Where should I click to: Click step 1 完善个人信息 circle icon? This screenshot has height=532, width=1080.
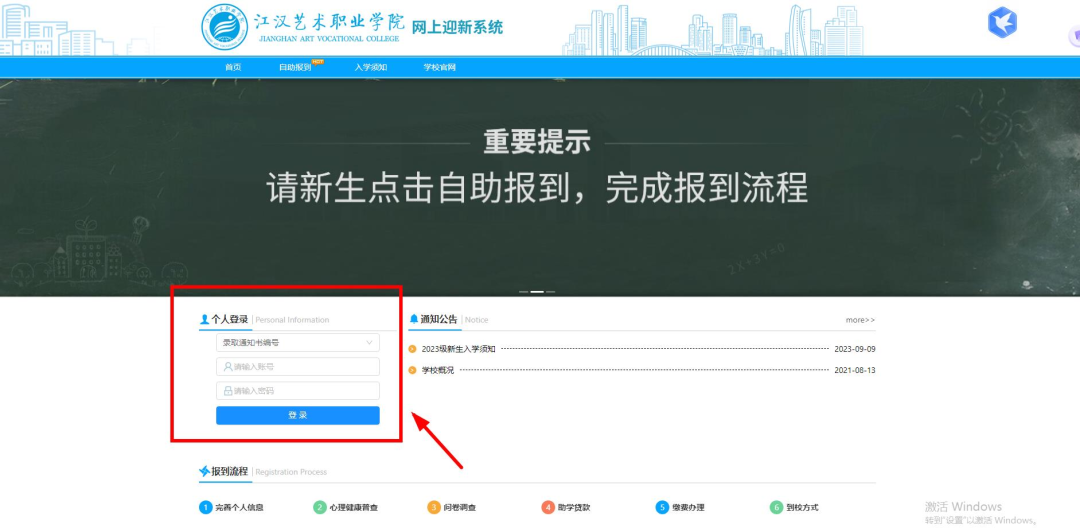point(206,507)
